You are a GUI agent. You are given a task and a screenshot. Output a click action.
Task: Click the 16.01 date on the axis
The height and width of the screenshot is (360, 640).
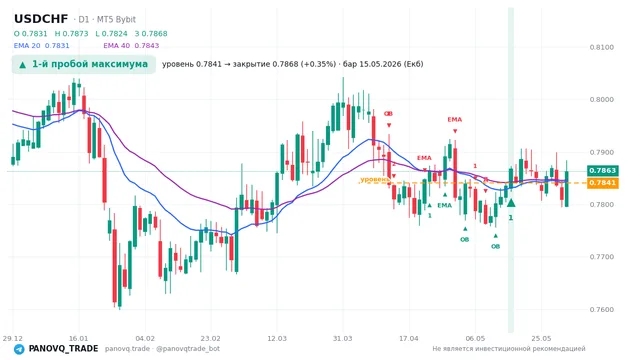point(78,338)
